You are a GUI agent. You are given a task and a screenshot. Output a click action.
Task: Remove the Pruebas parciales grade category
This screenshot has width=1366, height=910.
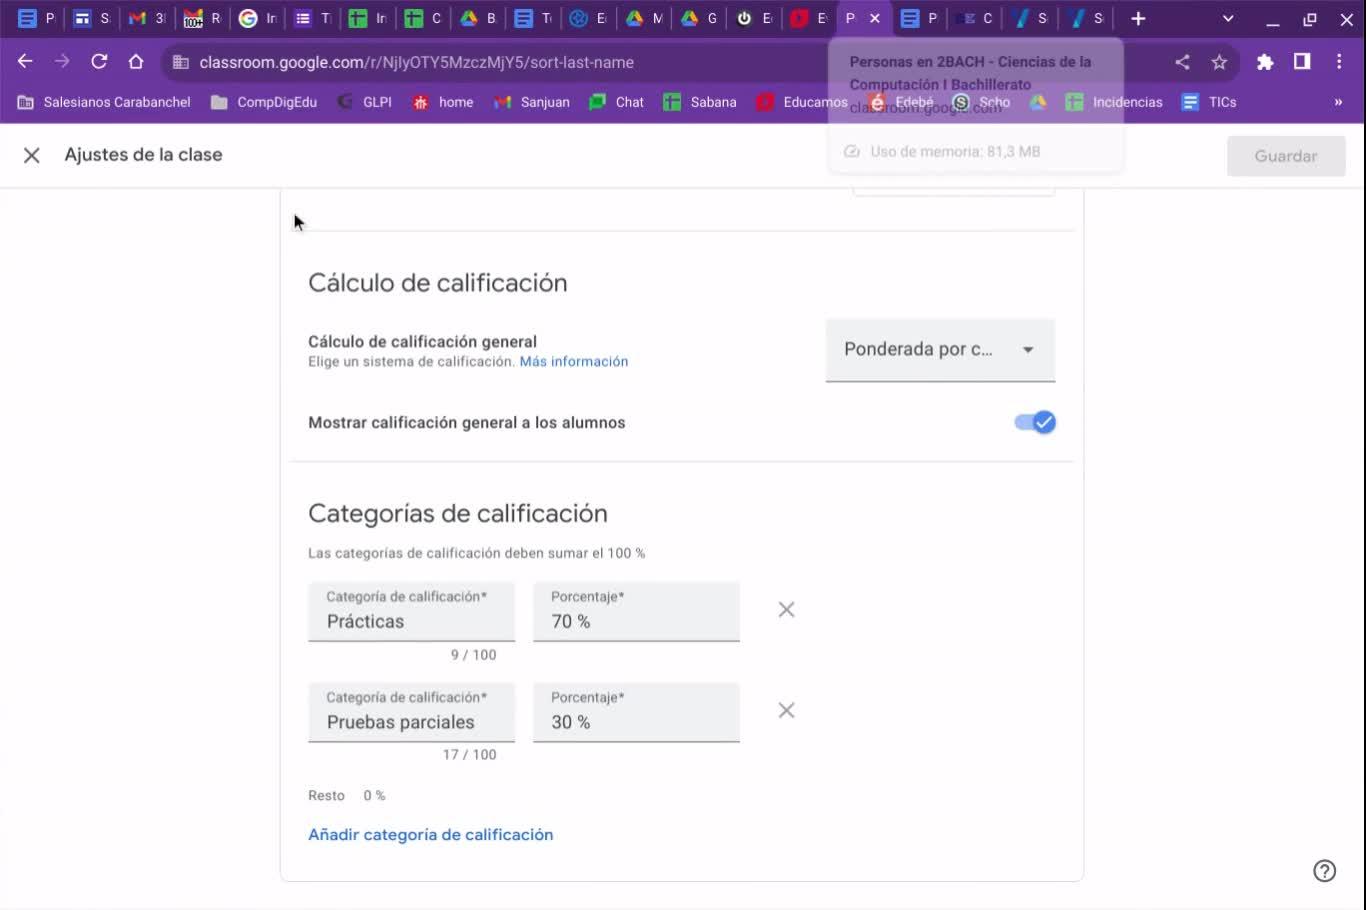pyautogui.click(x=787, y=710)
